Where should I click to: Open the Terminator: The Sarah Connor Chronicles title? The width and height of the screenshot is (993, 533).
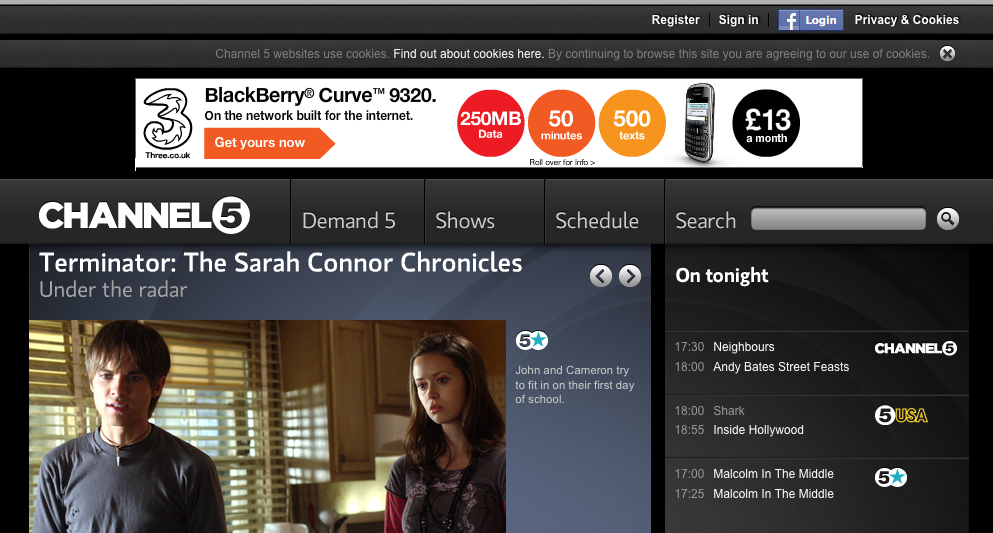pyautogui.click(x=281, y=263)
